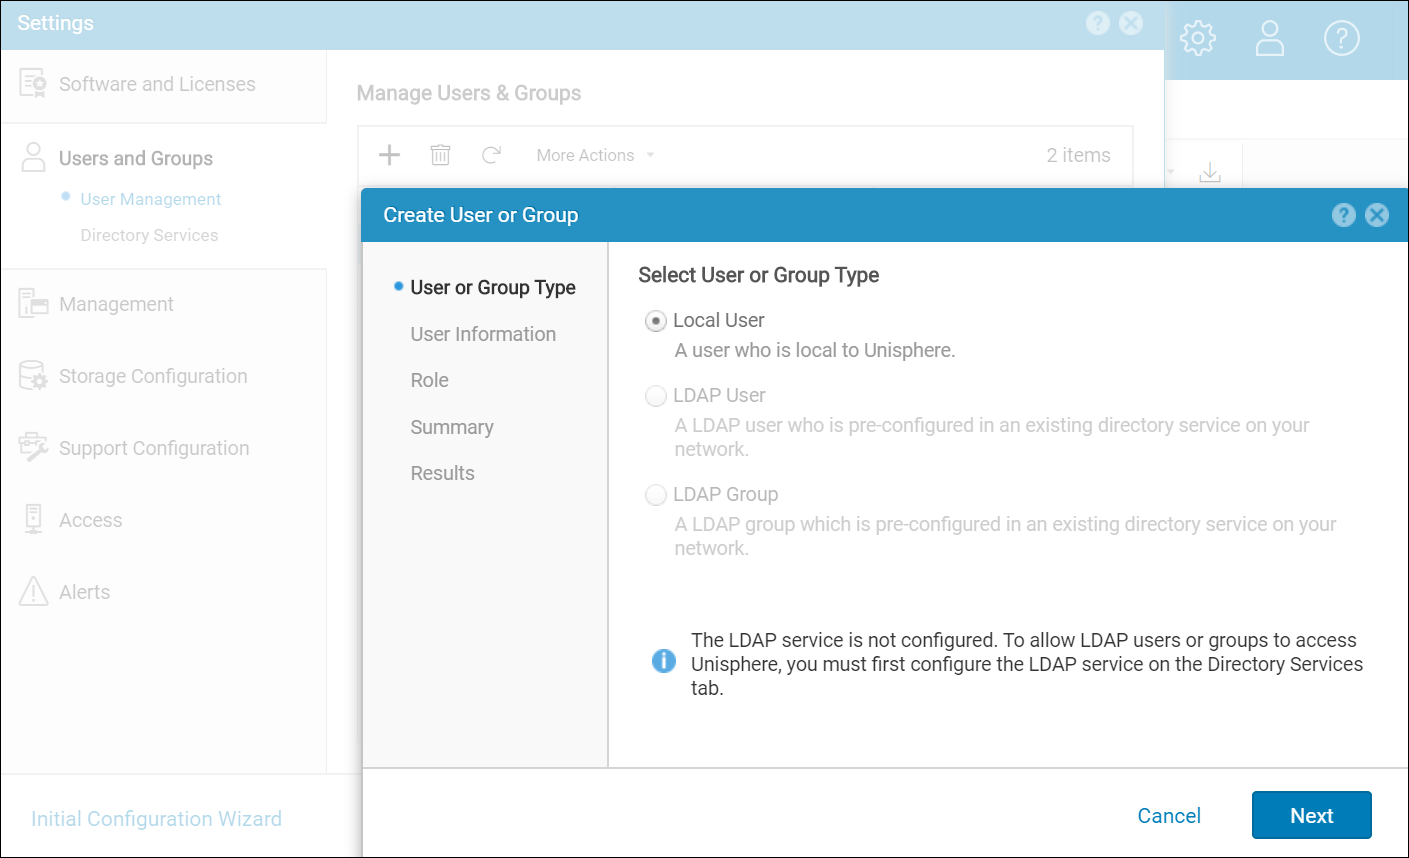Open help in Create User dialog header
The width and height of the screenshot is (1409, 858).
1344,215
